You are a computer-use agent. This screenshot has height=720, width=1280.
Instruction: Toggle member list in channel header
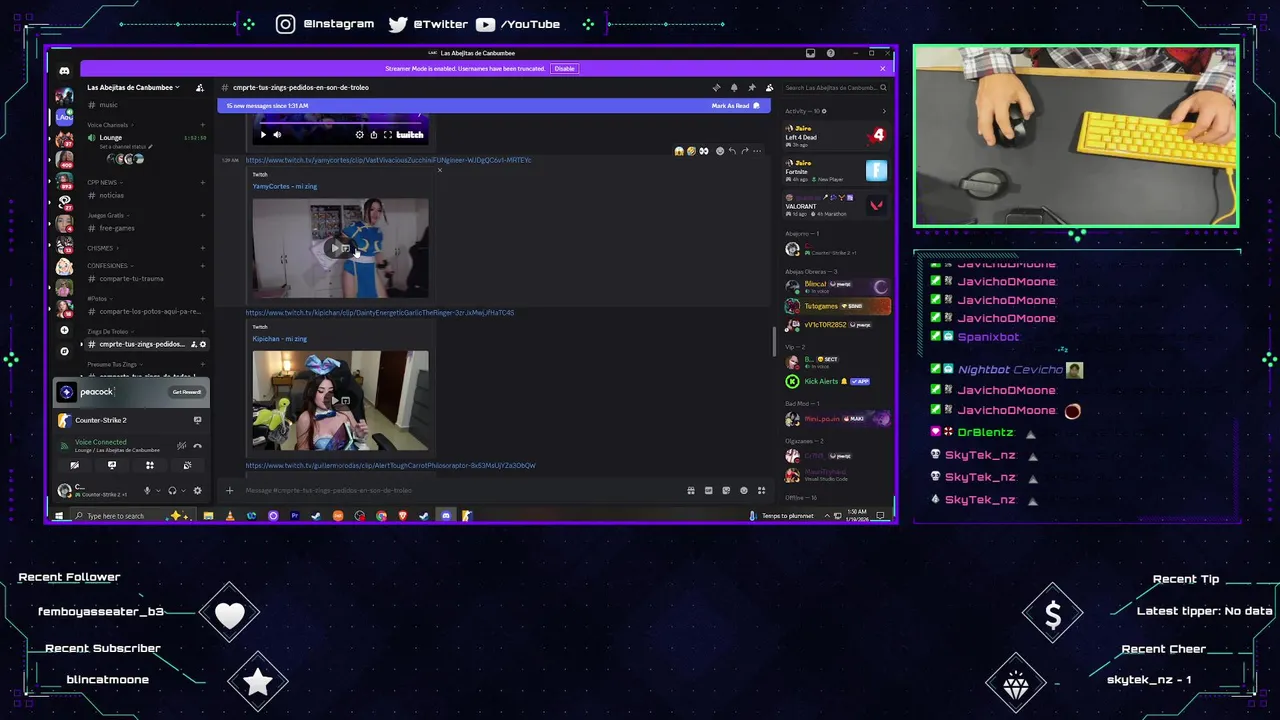tap(769, 87)
